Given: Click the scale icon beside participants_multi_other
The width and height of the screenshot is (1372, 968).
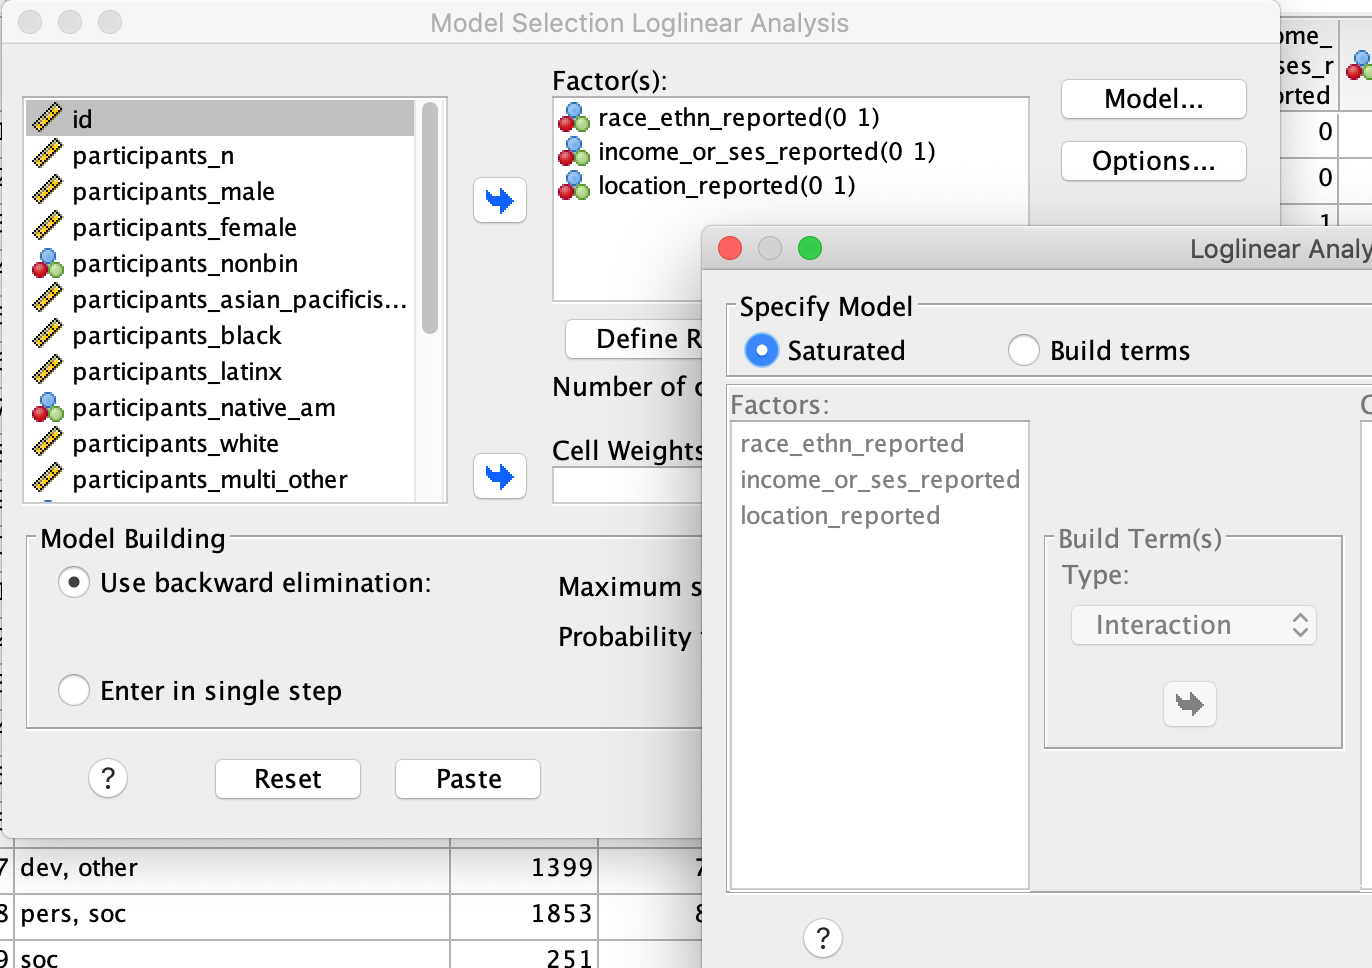Looking at the screenshot, I should pyautogui.click(x=47, y=479).
